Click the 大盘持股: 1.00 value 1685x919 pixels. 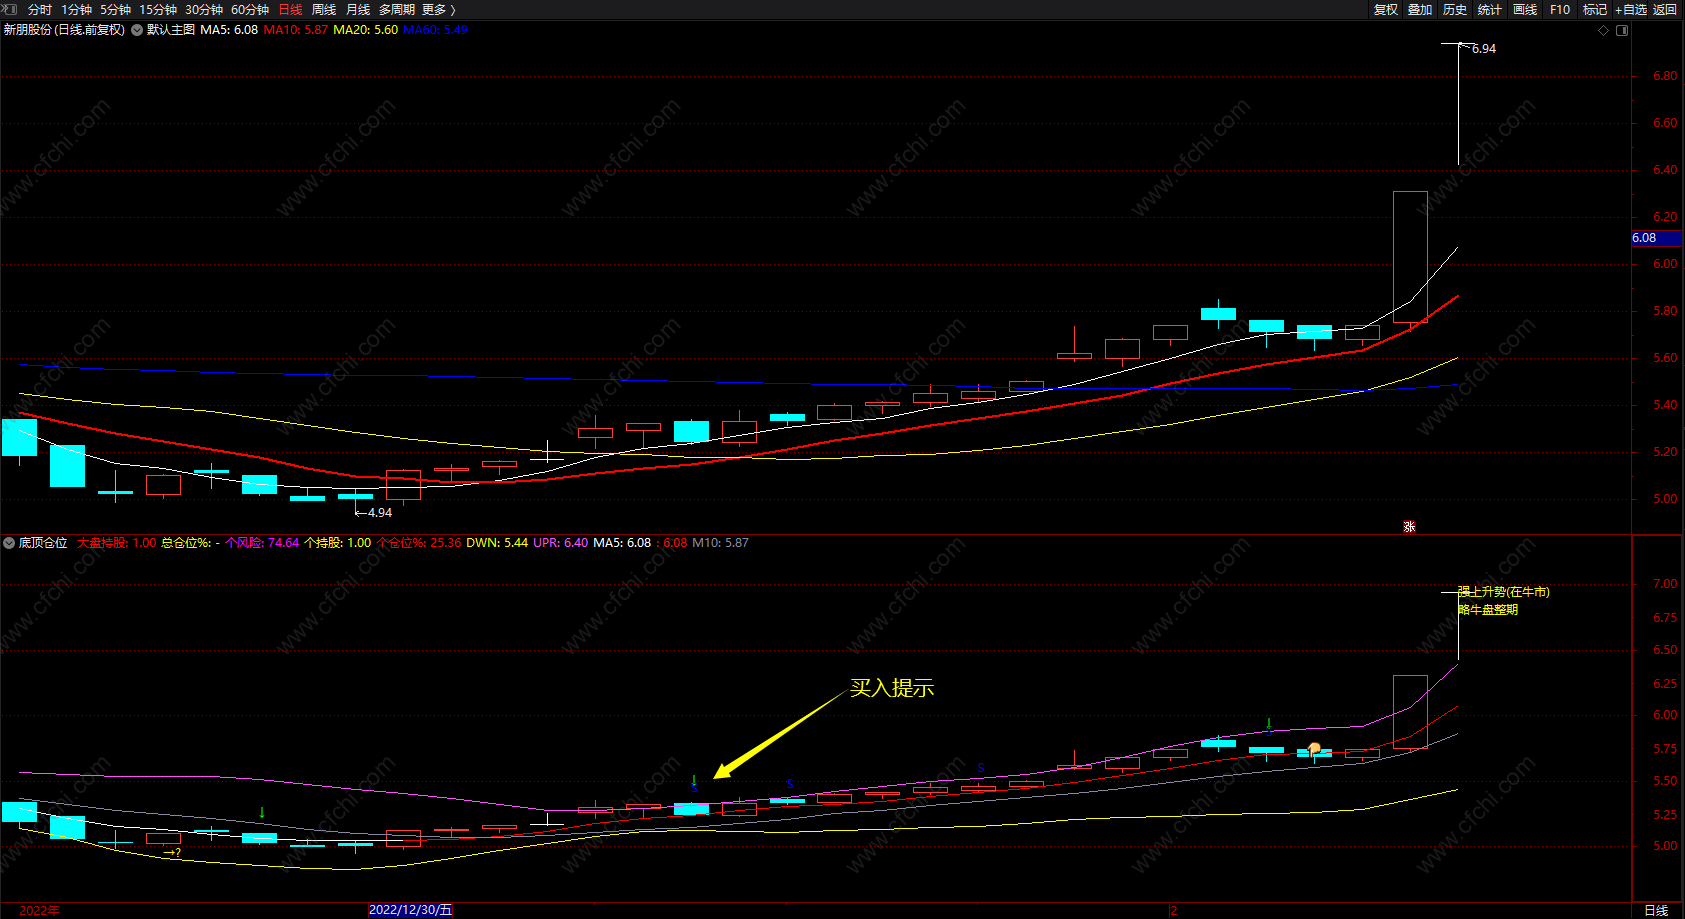point(117,543)
